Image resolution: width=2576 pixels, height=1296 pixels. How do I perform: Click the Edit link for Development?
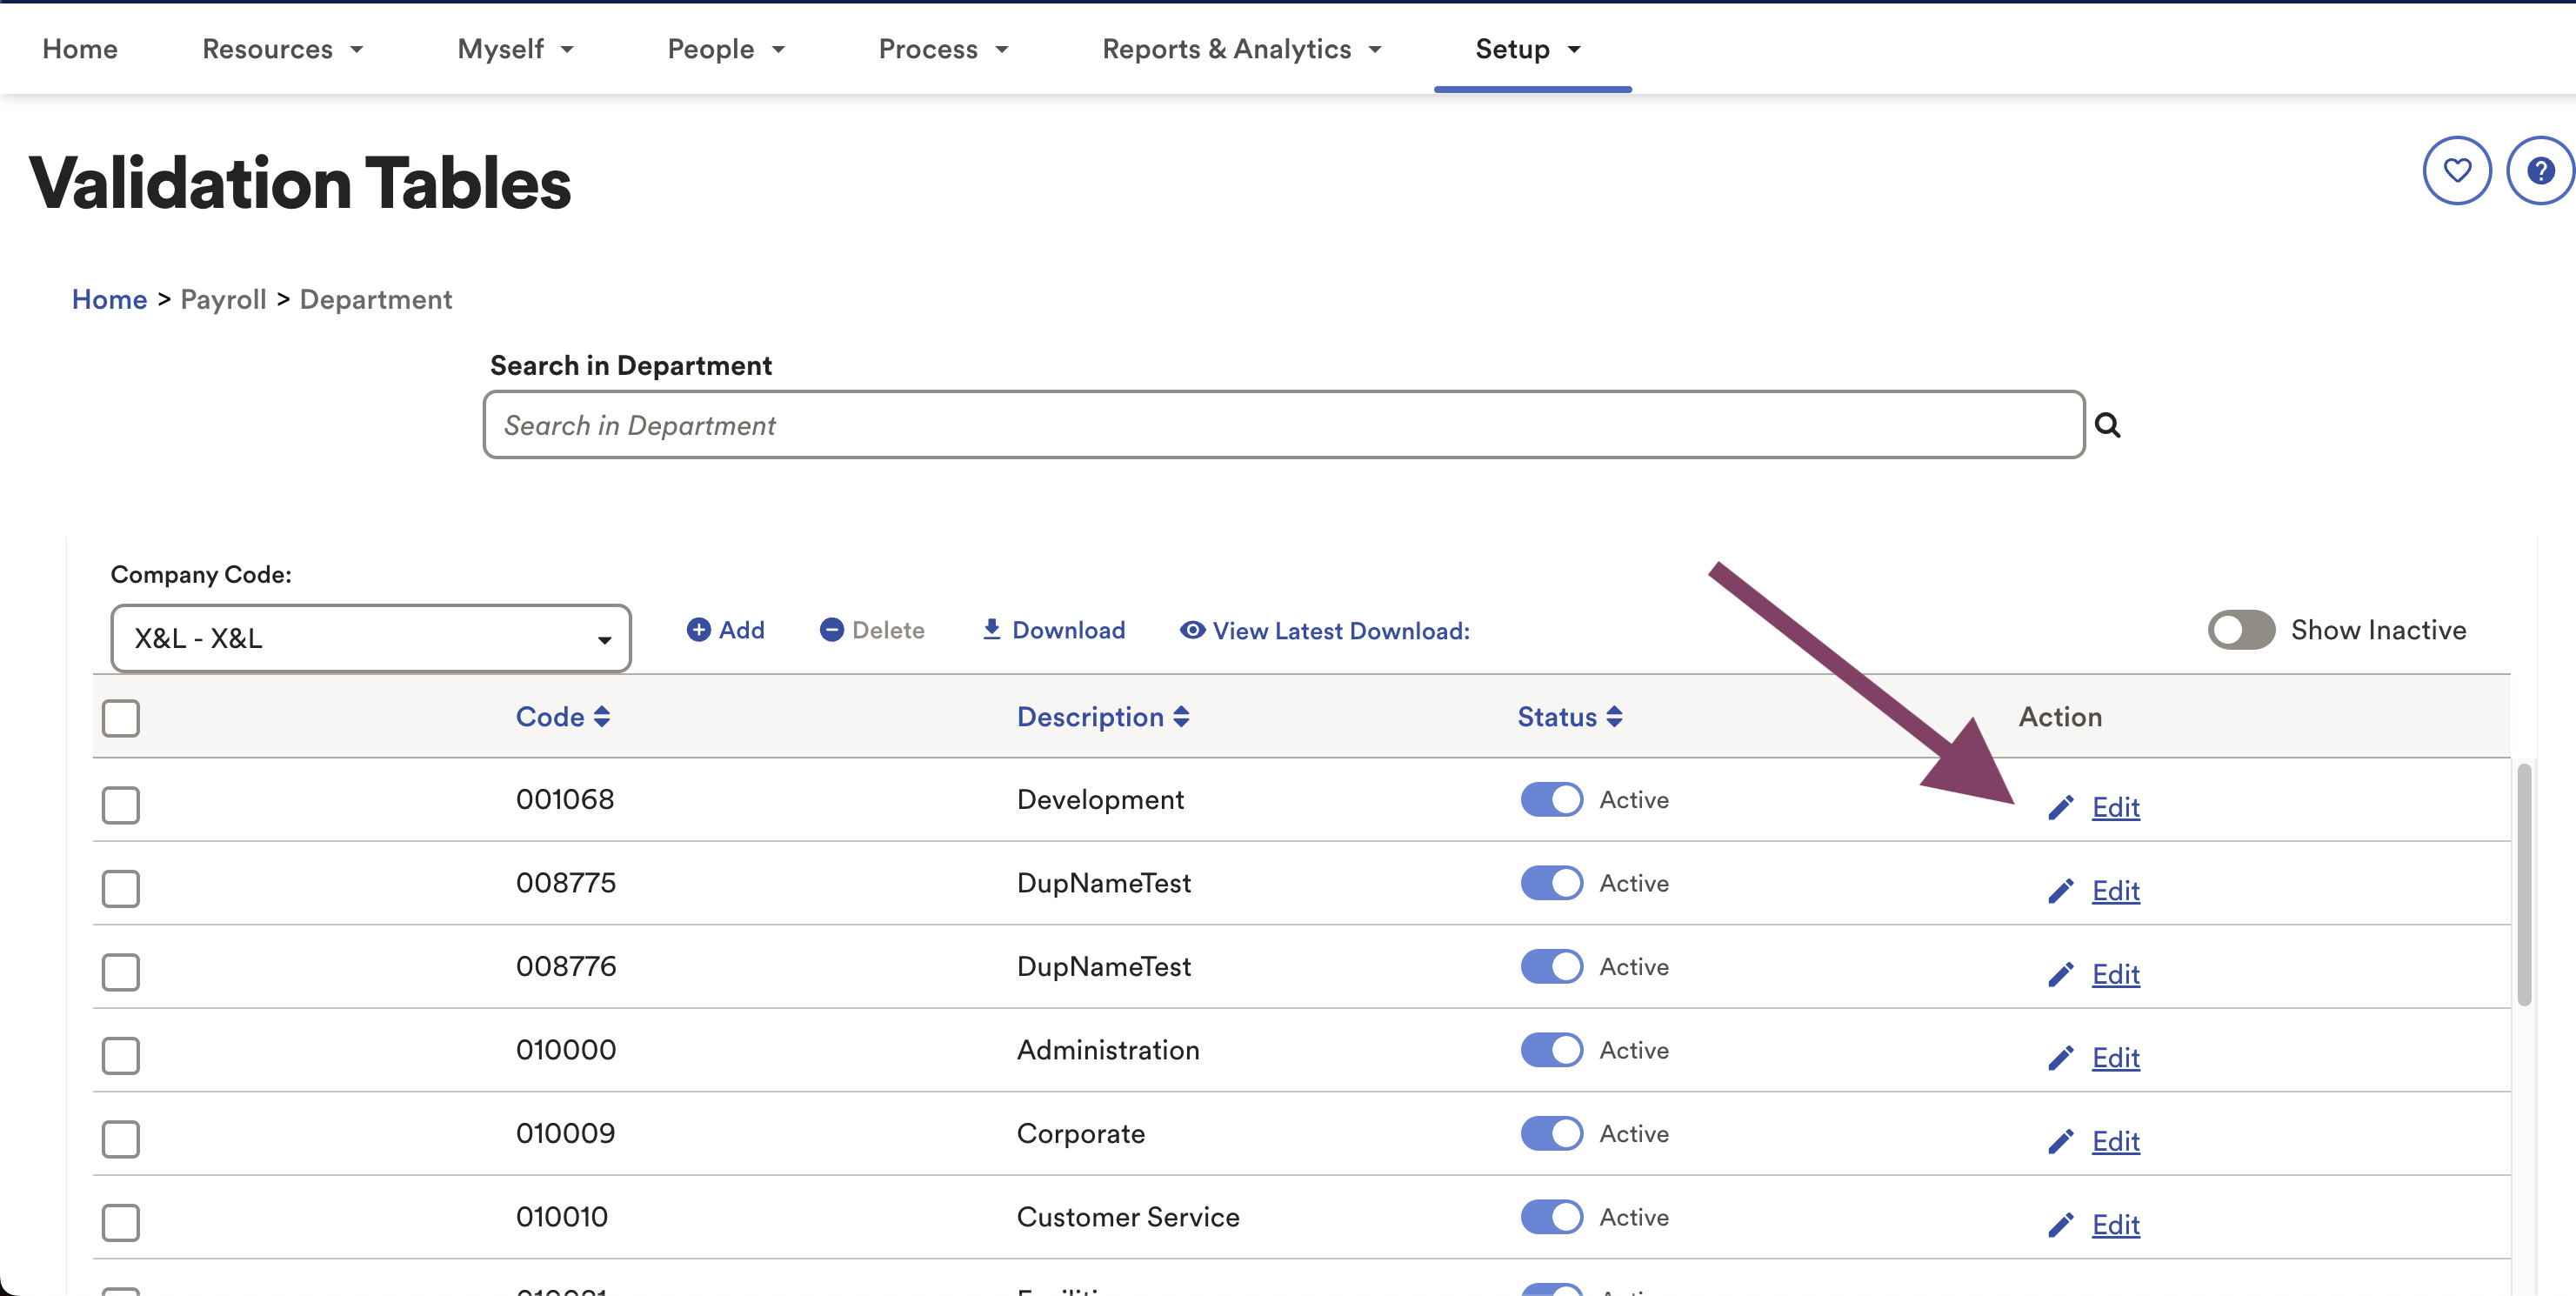point(2116,807)
